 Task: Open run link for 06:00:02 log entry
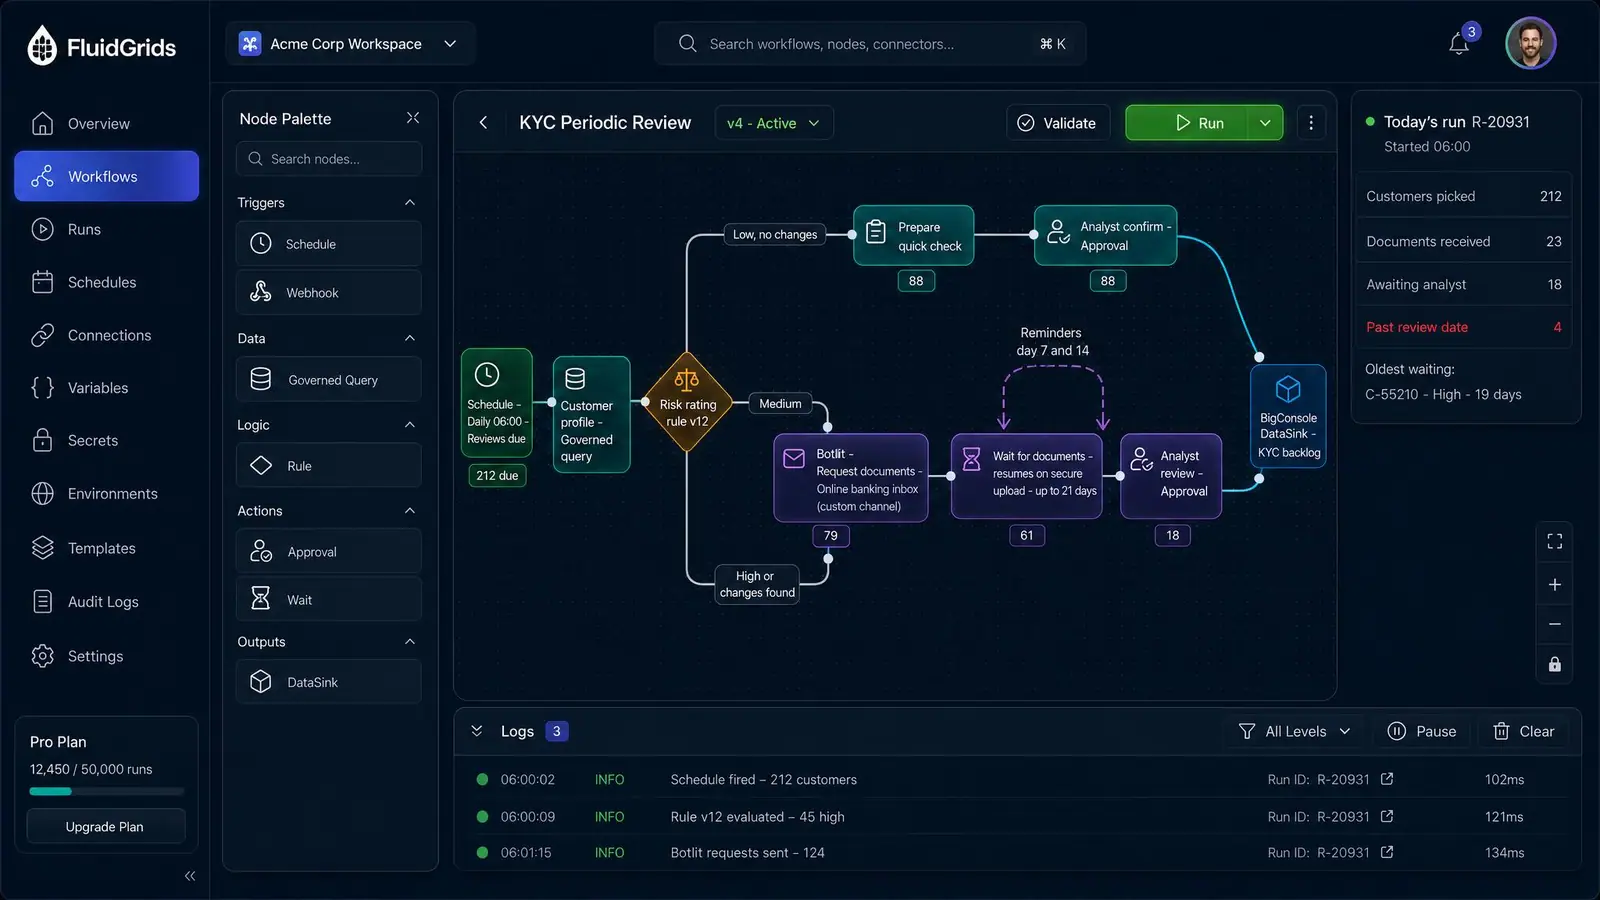(1387, 779)
